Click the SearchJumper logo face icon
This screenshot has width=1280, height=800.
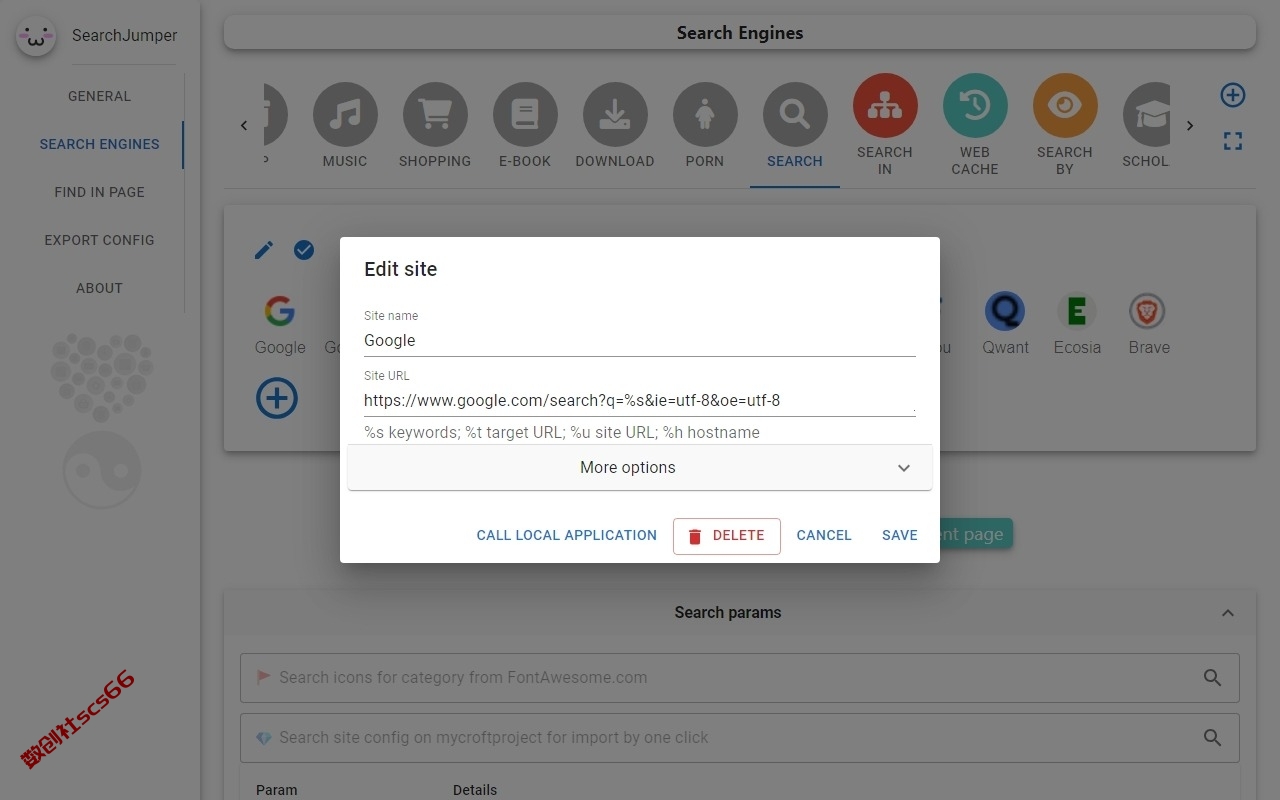coord(36,36)
